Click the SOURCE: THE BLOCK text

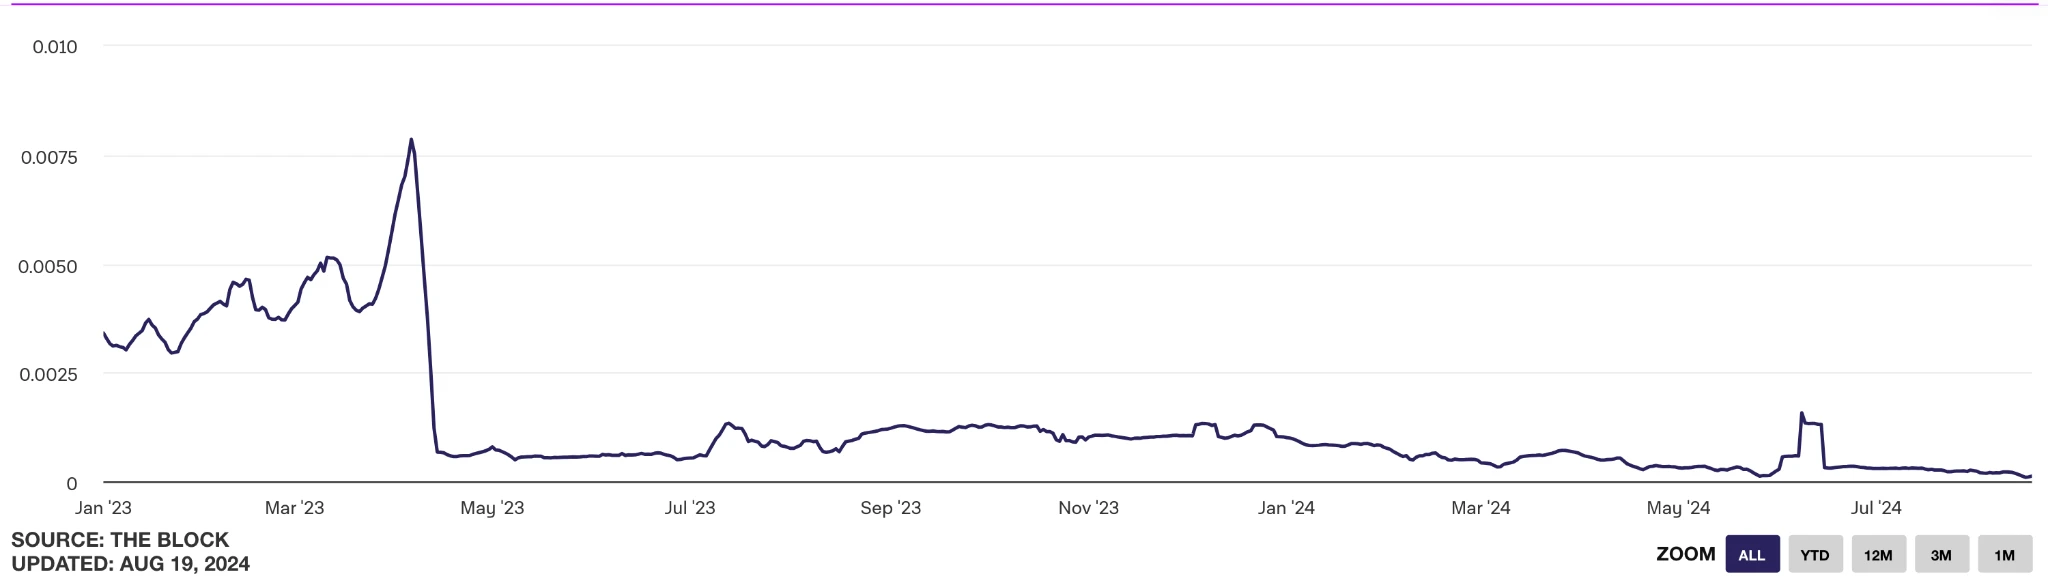click(x=120, y=540)
